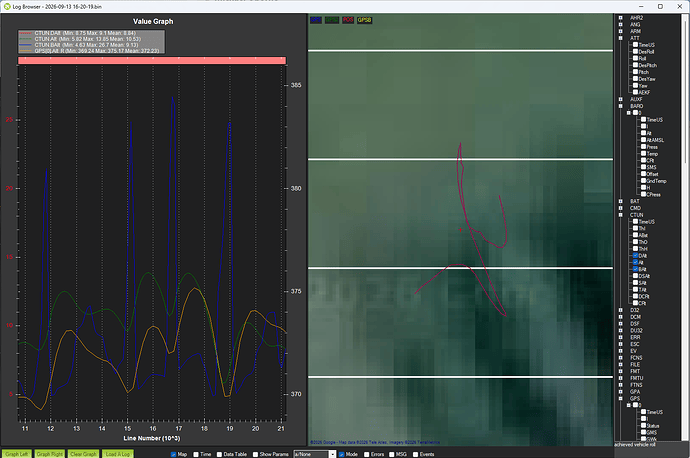Expand the AUXF tree node
The width and height of the screenshot is (690, 458).
620,99
